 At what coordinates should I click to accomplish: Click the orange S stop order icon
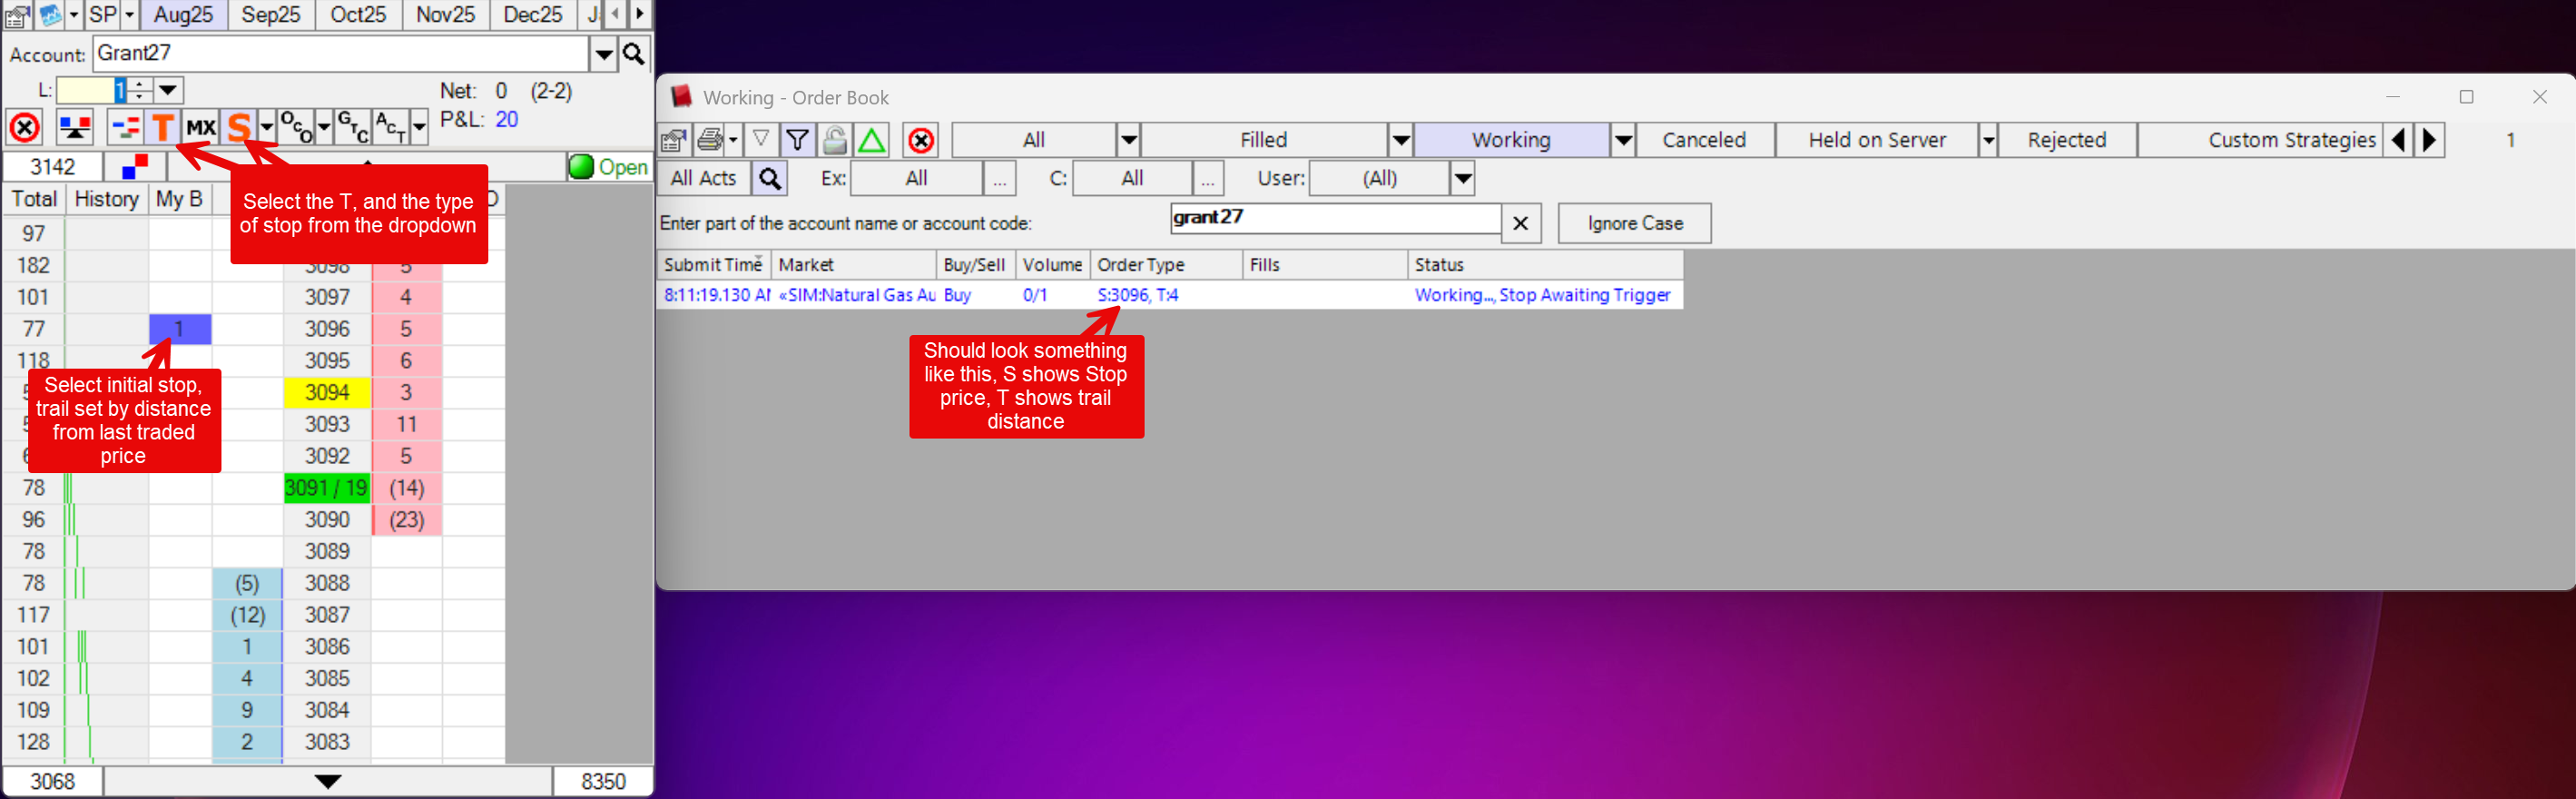[x=238, y=127]
